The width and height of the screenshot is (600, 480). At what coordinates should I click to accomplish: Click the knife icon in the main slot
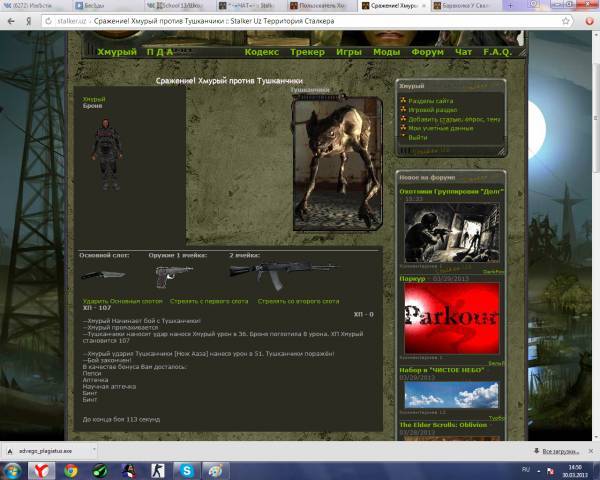102,274
